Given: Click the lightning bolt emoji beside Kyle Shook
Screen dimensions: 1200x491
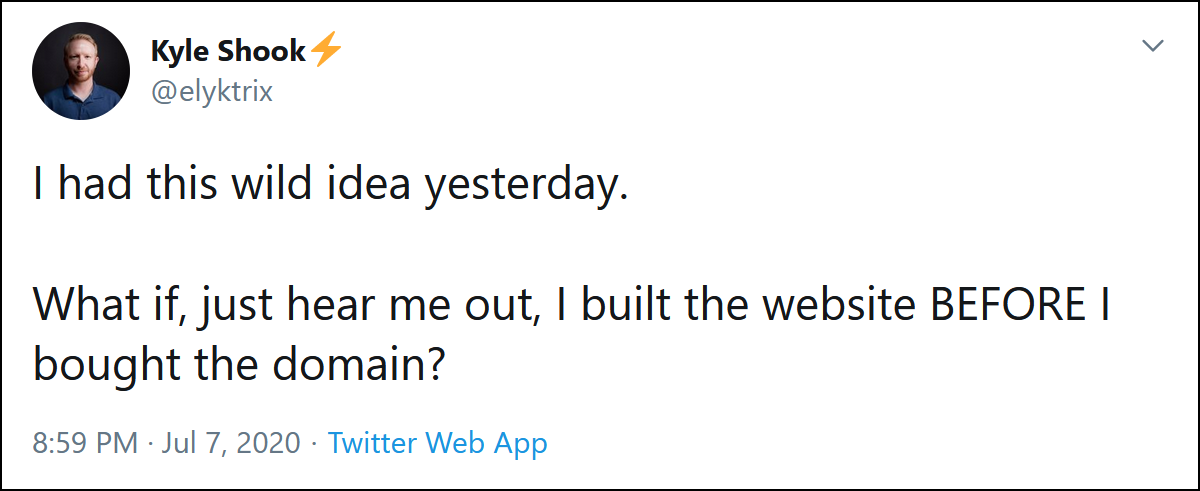Looking at the screenshot, I should coord(327,50).
